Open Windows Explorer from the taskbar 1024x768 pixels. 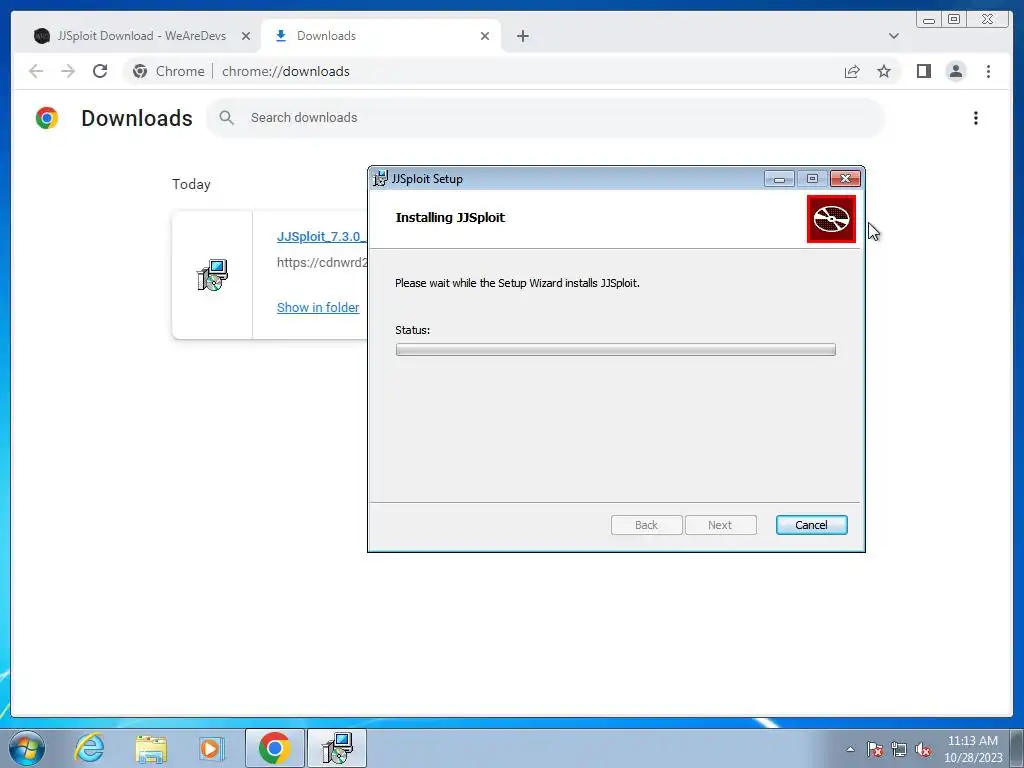[151, 748]
